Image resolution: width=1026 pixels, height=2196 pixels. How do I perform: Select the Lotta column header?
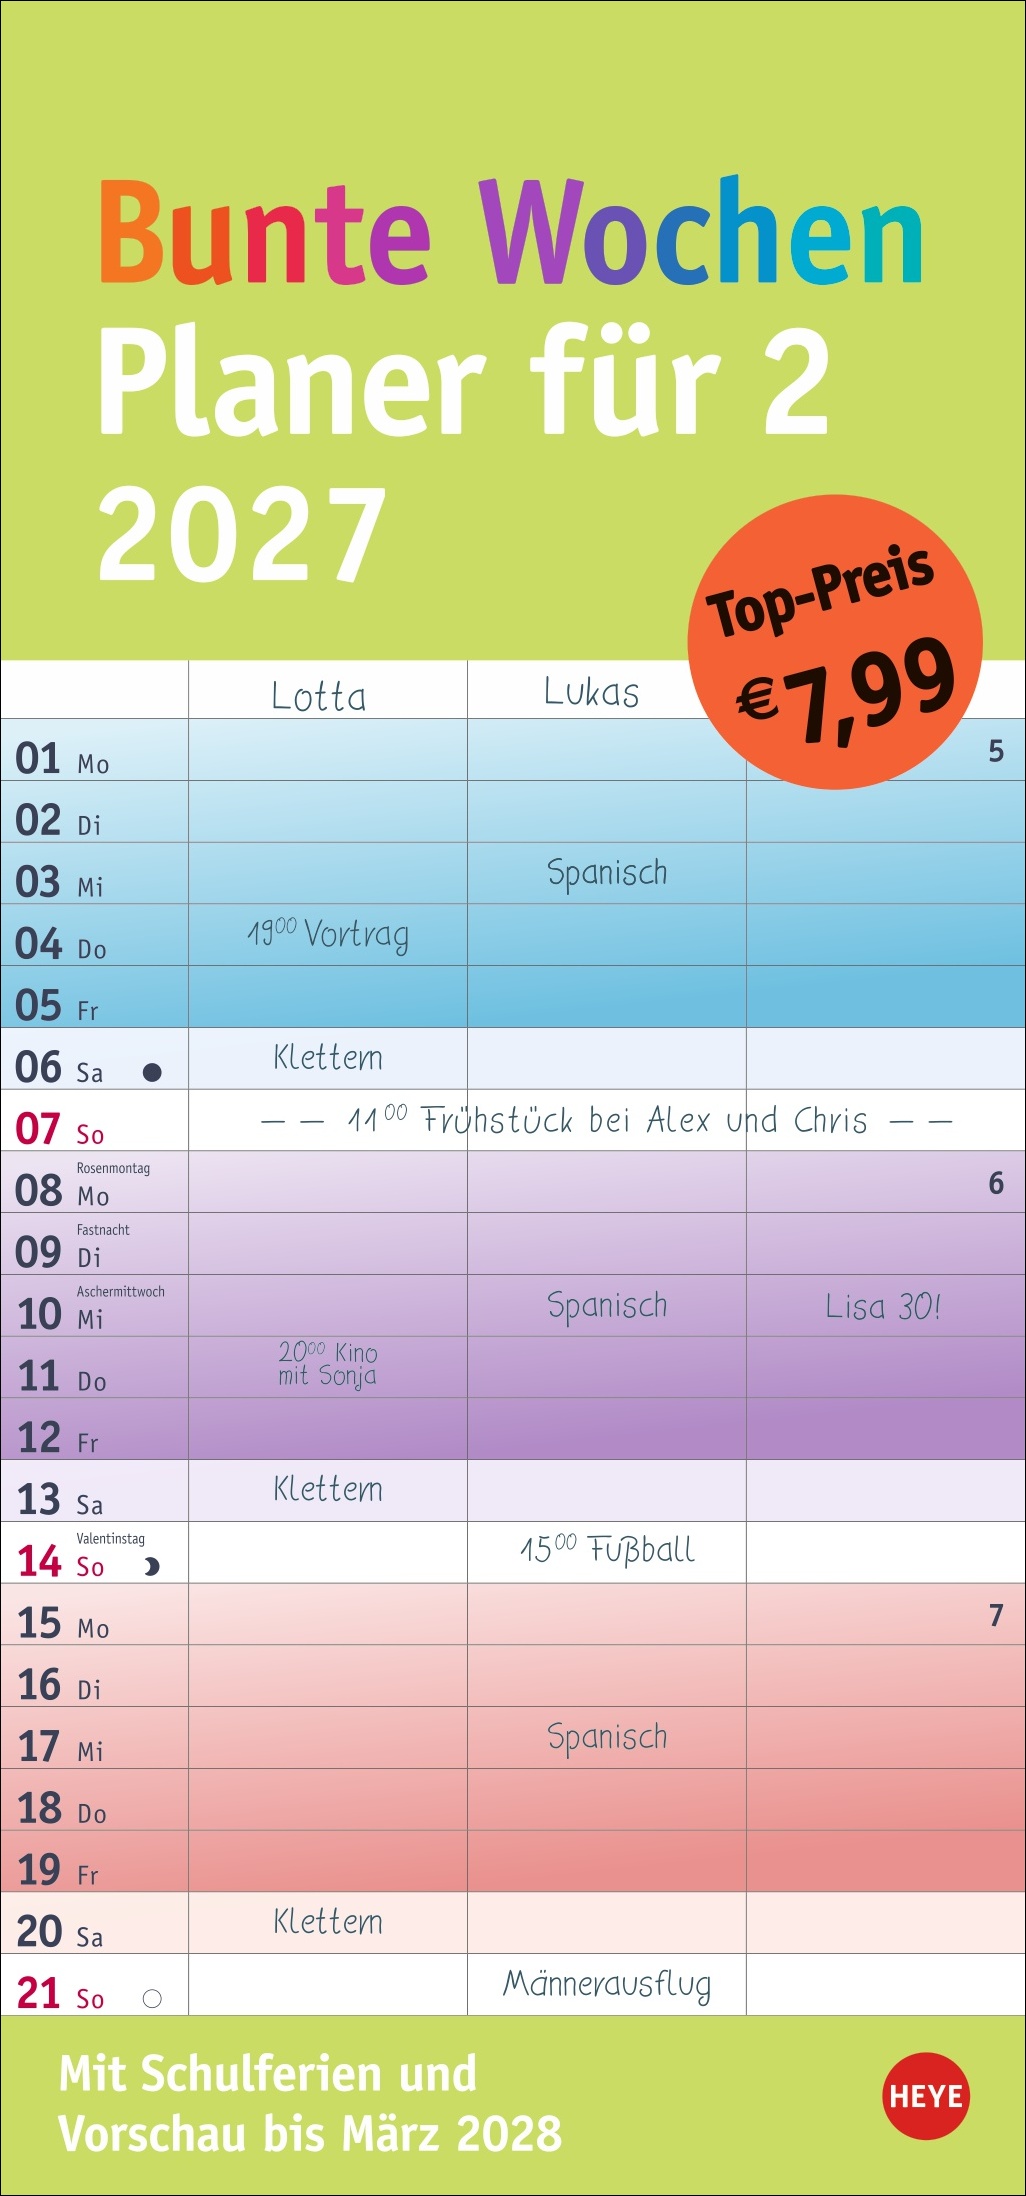click(x=319, y=696)
